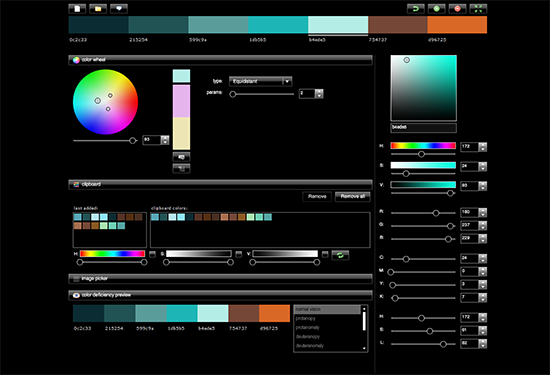
Task: Toggle the value filter checkbox in clipboard
Action: (325, 254)
